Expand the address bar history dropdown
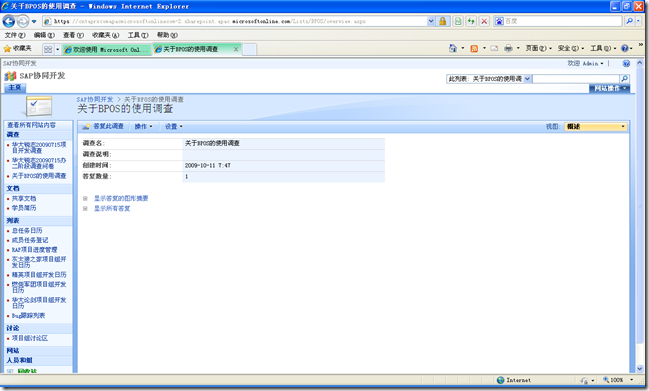Viewport: 649px width, 391px height. click(x=431, y=21)
